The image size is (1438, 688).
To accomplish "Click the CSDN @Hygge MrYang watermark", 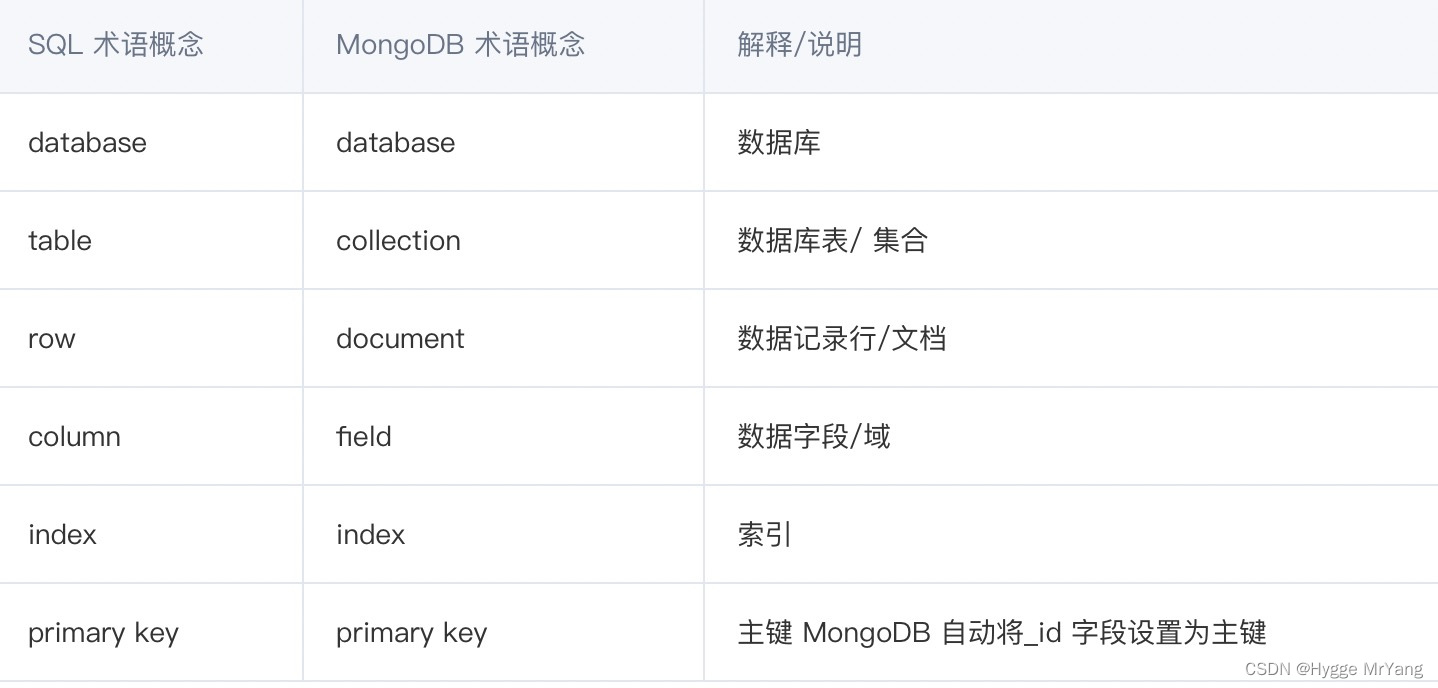I will 1334,669.
